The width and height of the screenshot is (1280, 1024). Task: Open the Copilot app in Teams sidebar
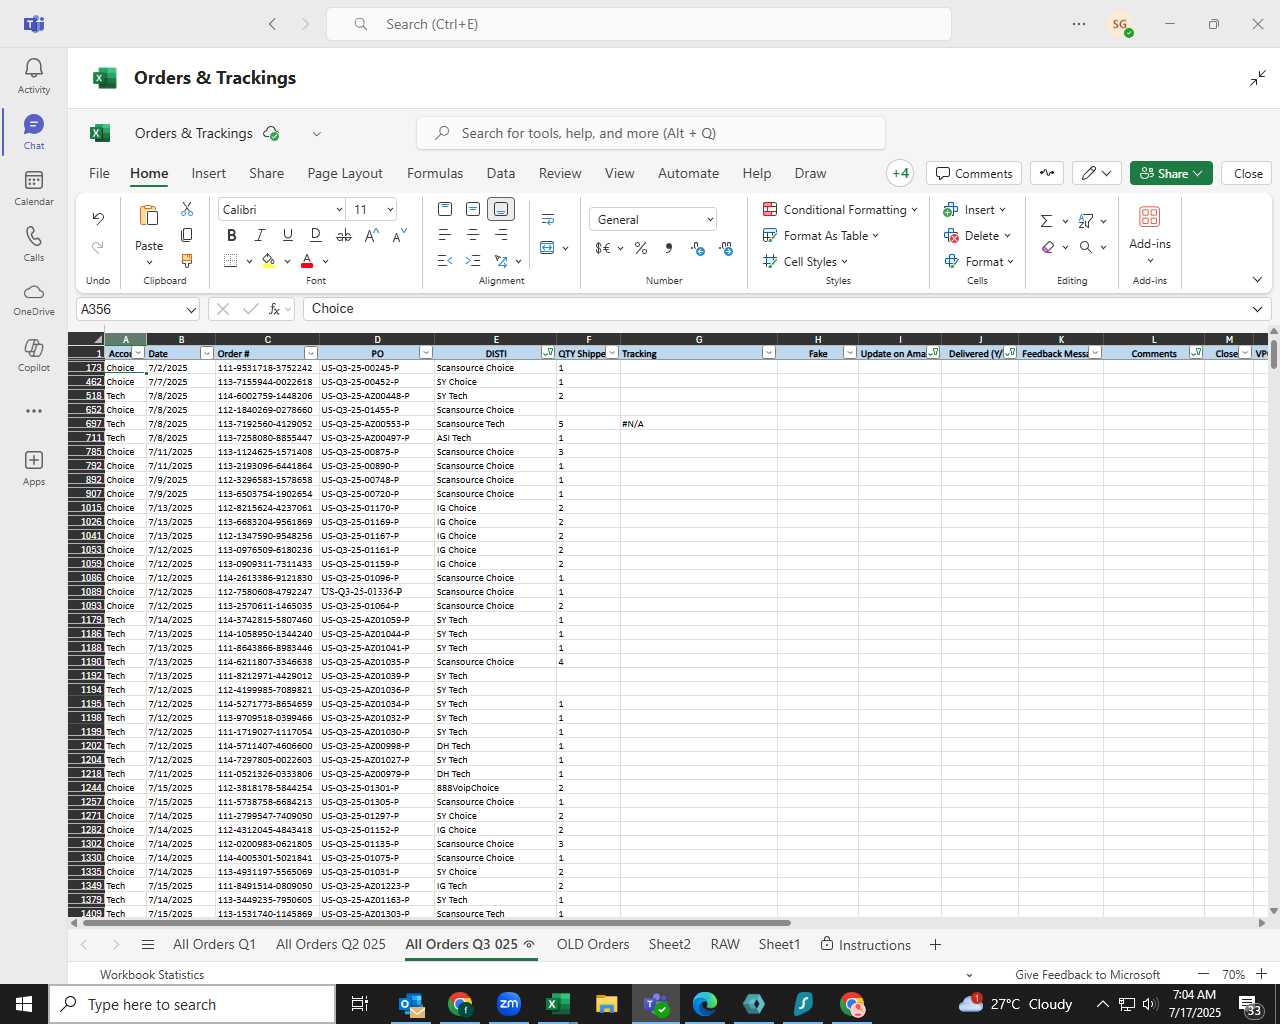pyautogui.click(x=34, y=355)
